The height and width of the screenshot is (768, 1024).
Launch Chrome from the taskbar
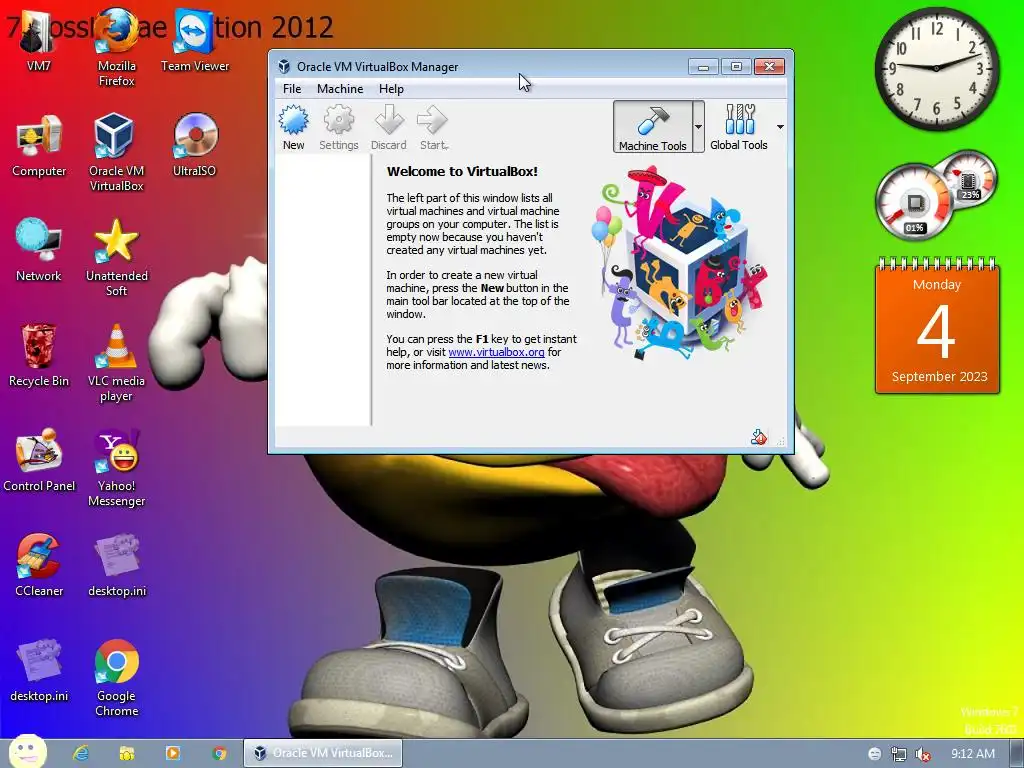tap(219, 753)
